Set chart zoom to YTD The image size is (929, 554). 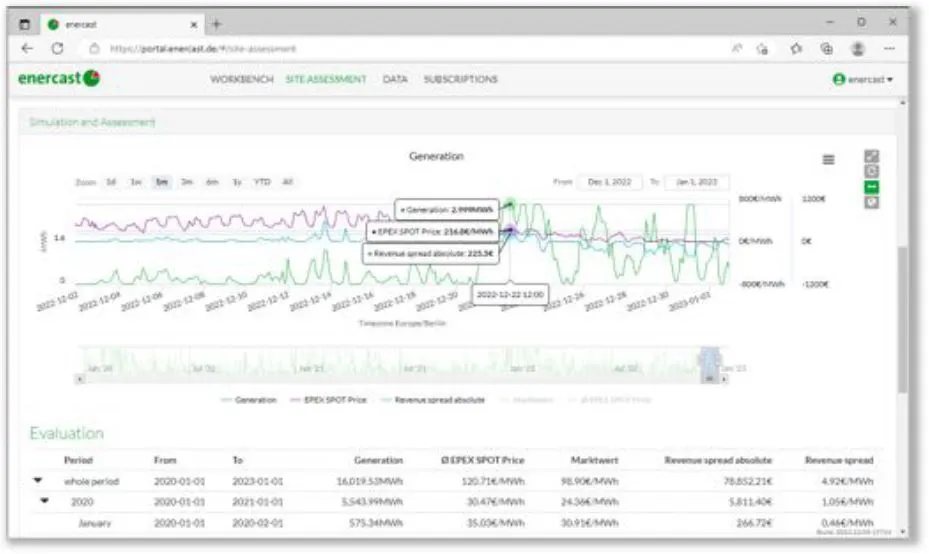pyautogui.click(x=262, y=182)
